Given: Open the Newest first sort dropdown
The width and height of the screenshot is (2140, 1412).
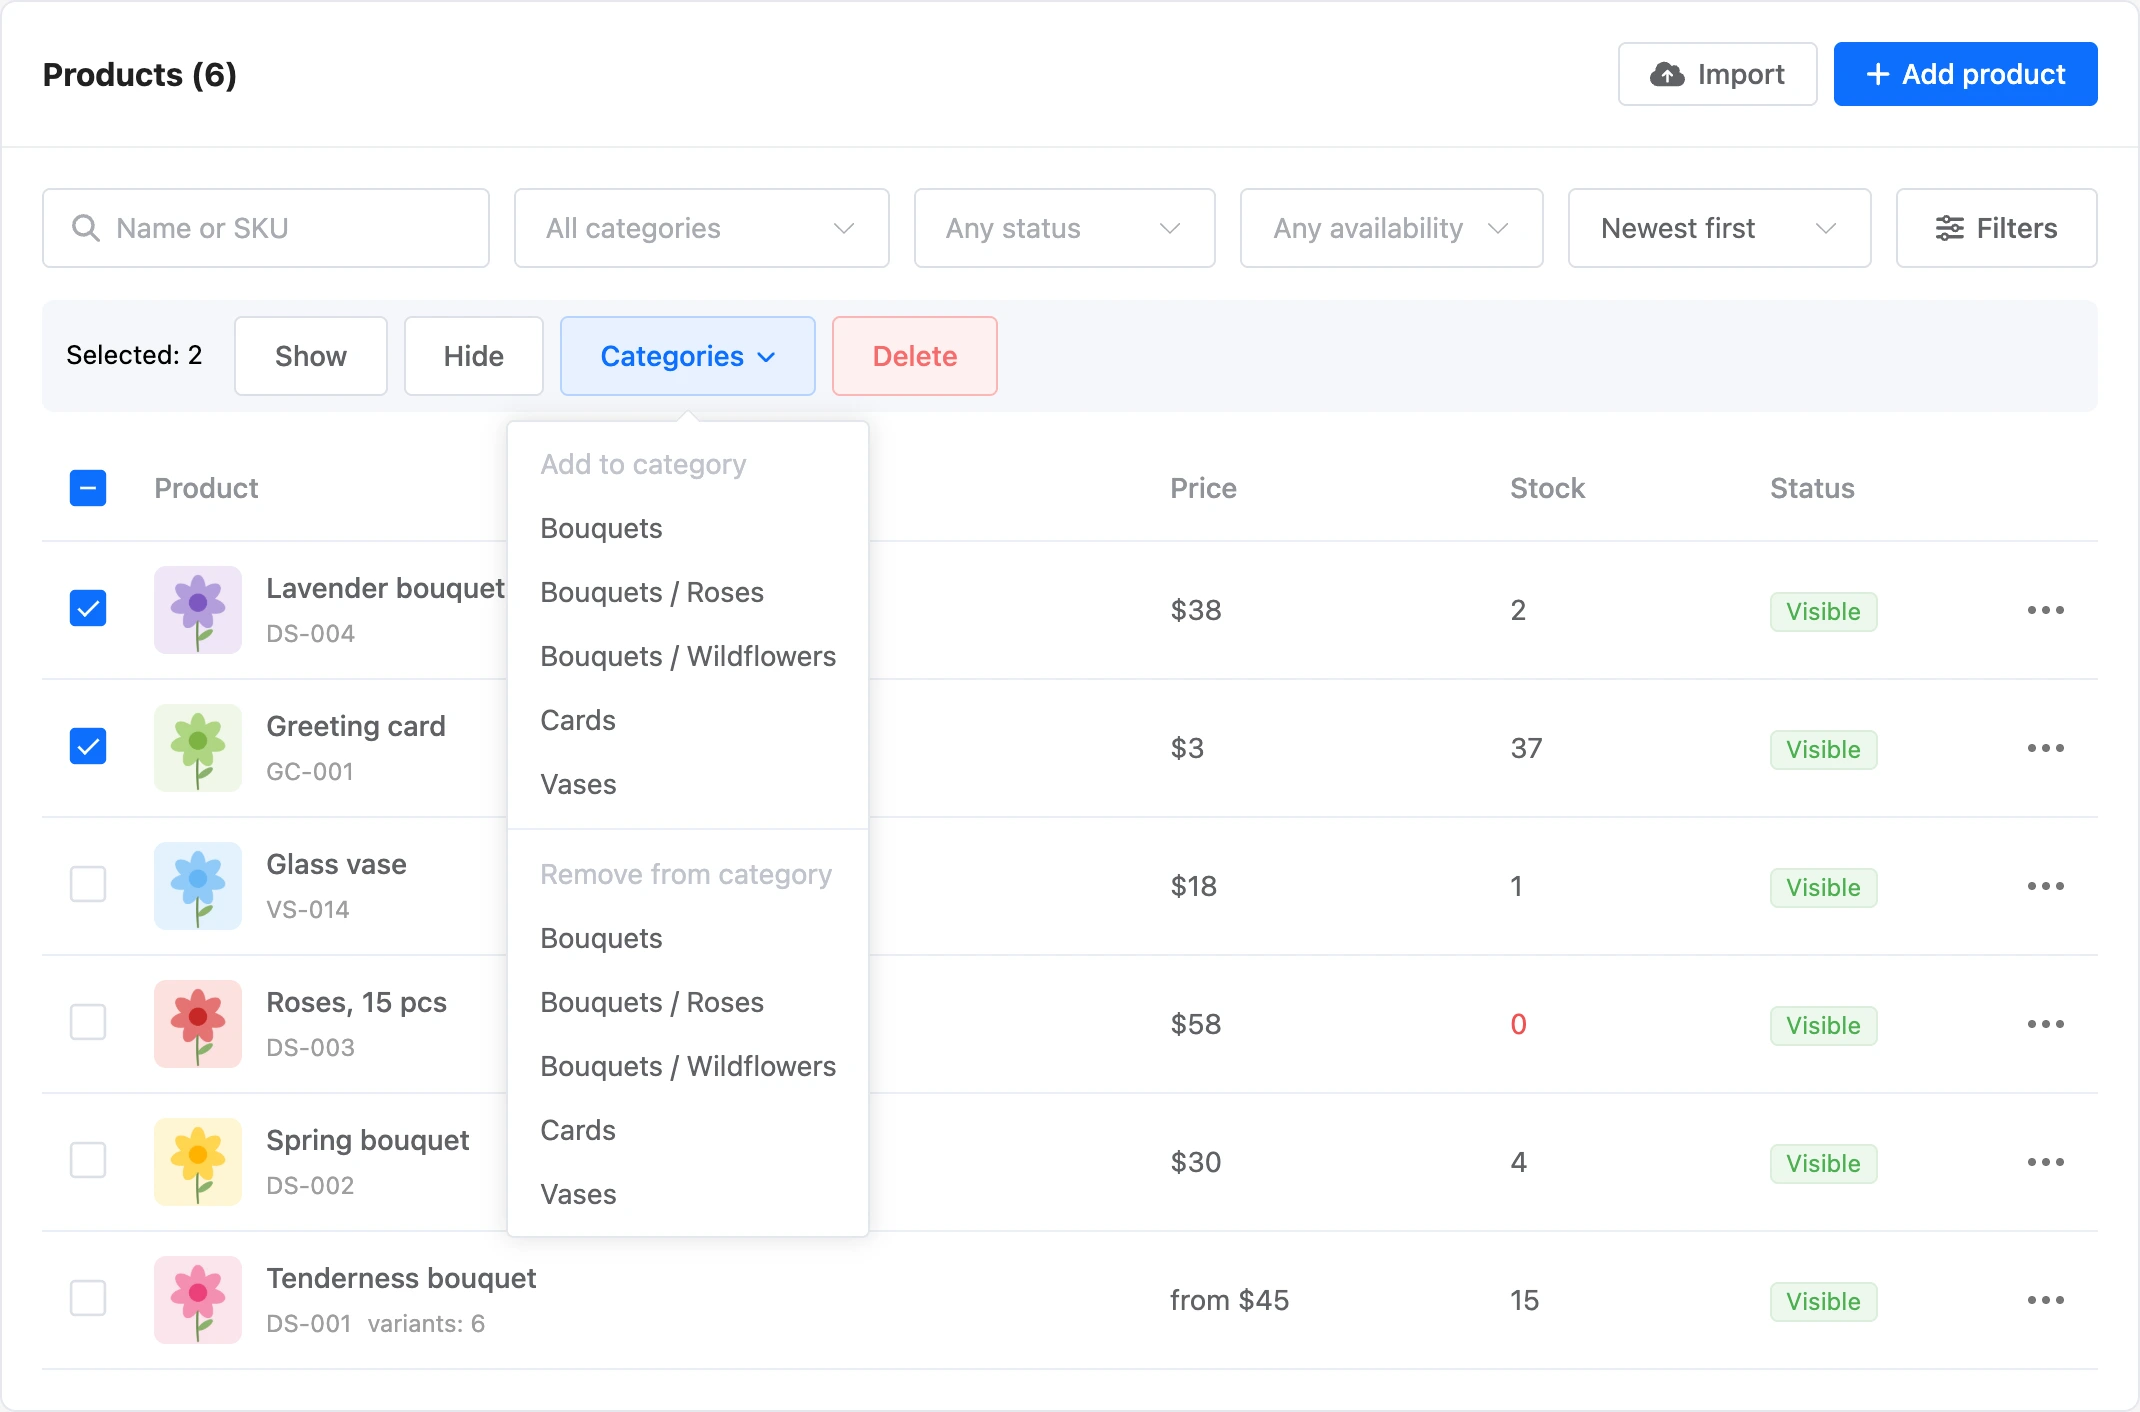Looking at the screenshot, I should click(x=1719, y=228).
